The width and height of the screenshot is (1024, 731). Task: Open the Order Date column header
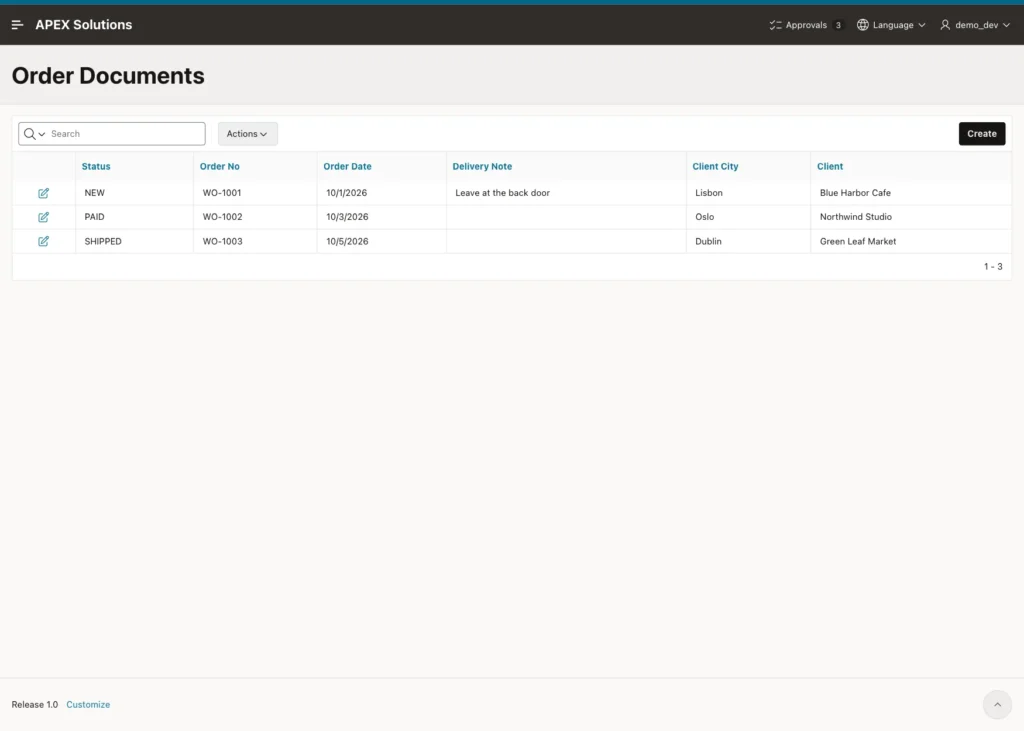pos(347,167)
